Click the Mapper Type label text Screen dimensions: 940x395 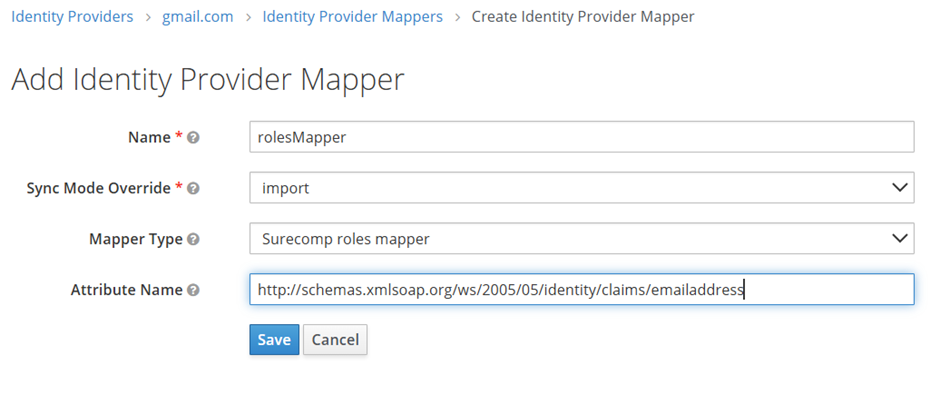pyautogui.click(x=135, y=239)
